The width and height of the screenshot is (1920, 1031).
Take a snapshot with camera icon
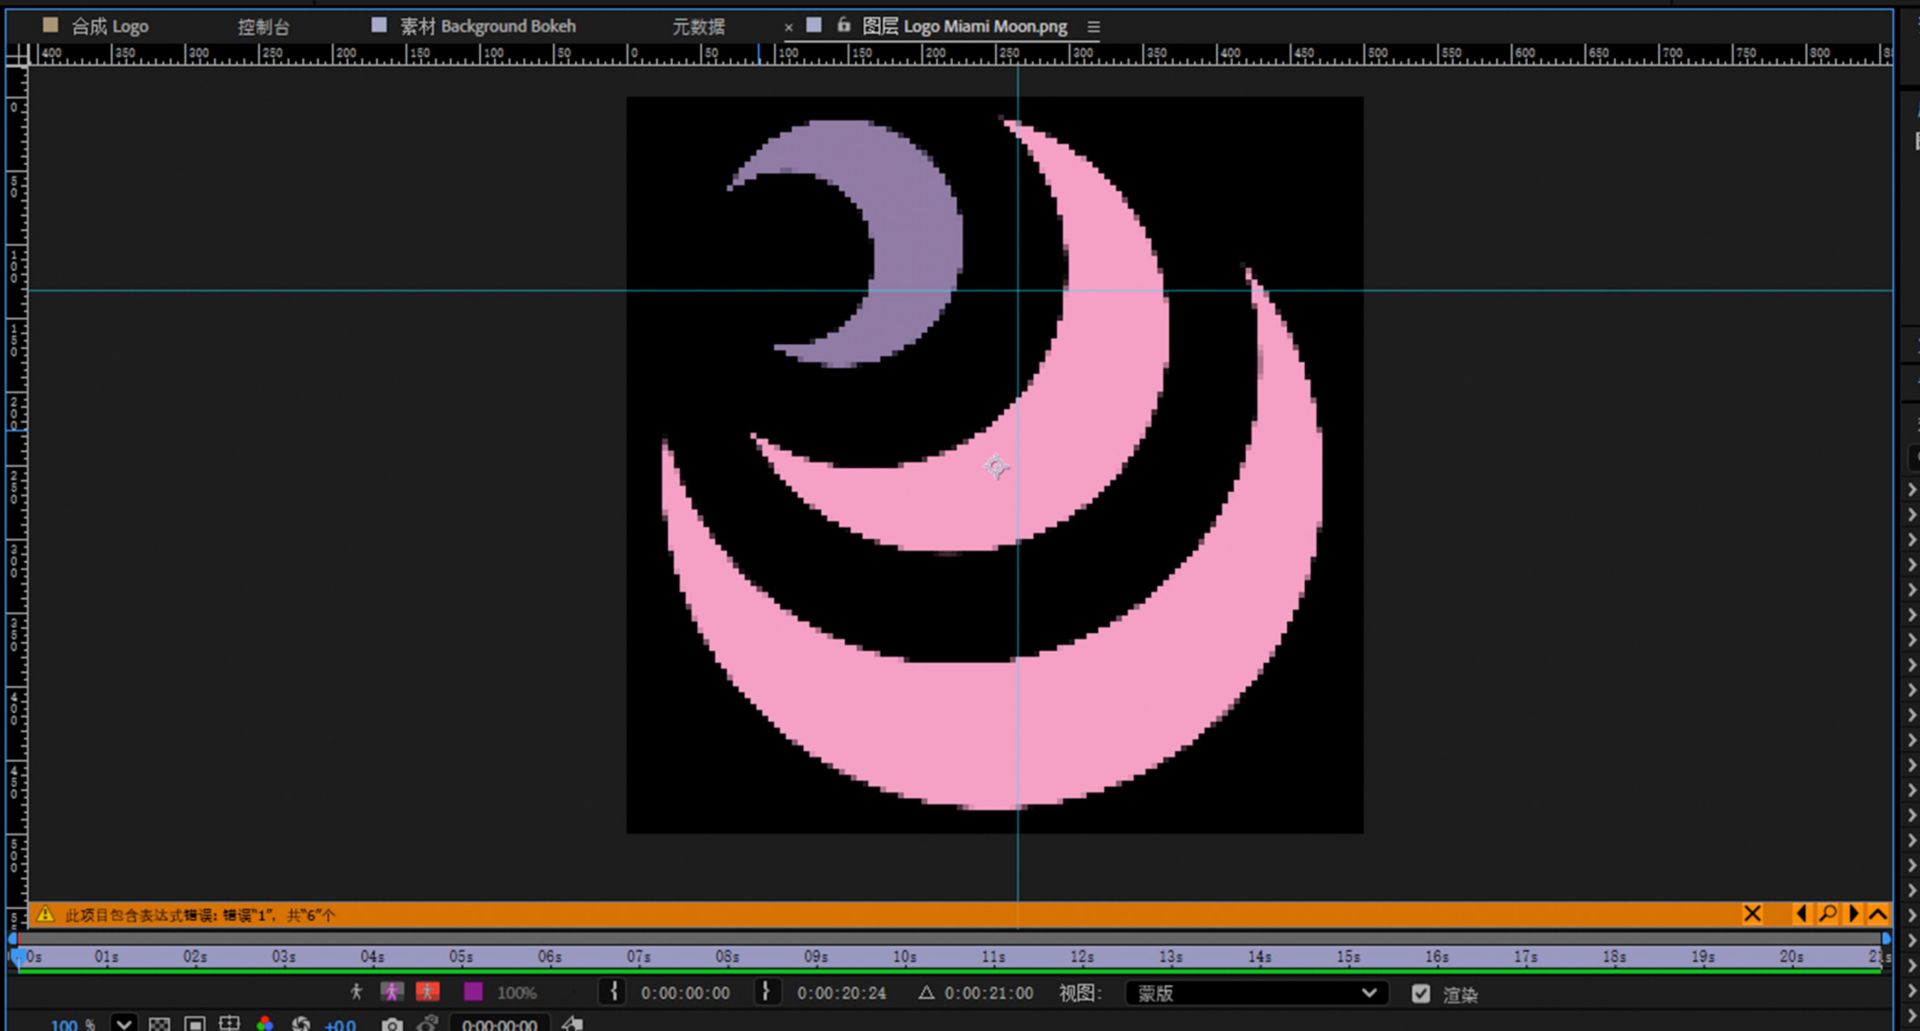(392, 1024)
